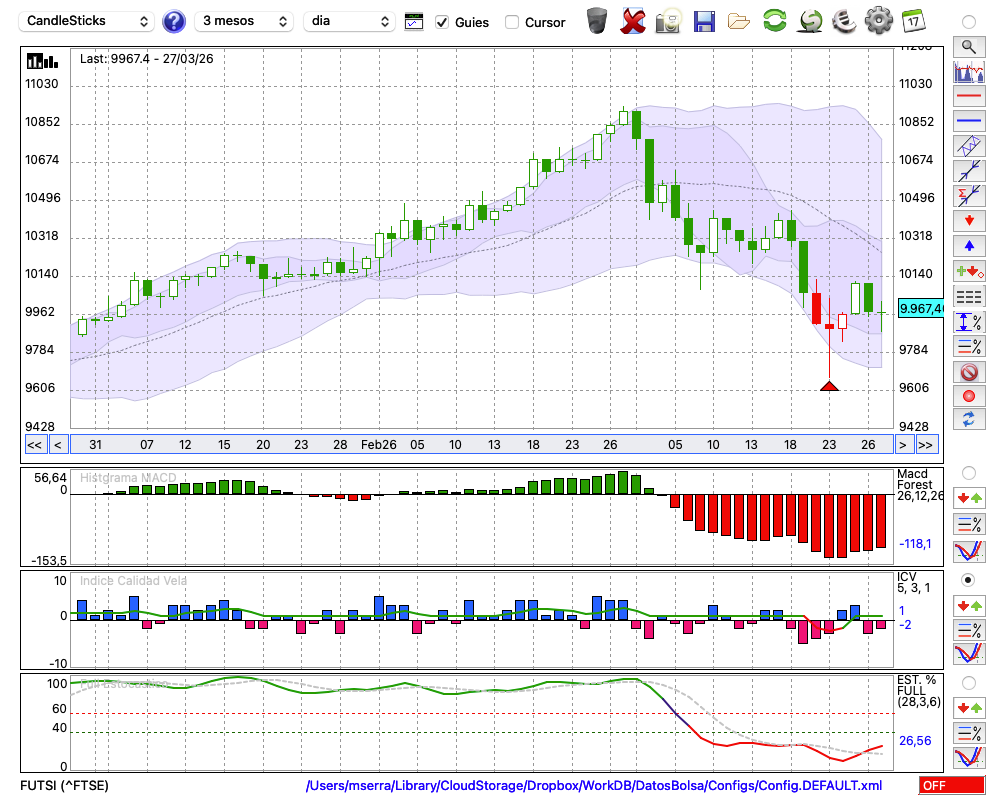Click red-green arrows button beside Macd panel
1000x800 pixels.
(x=969, y=498)
